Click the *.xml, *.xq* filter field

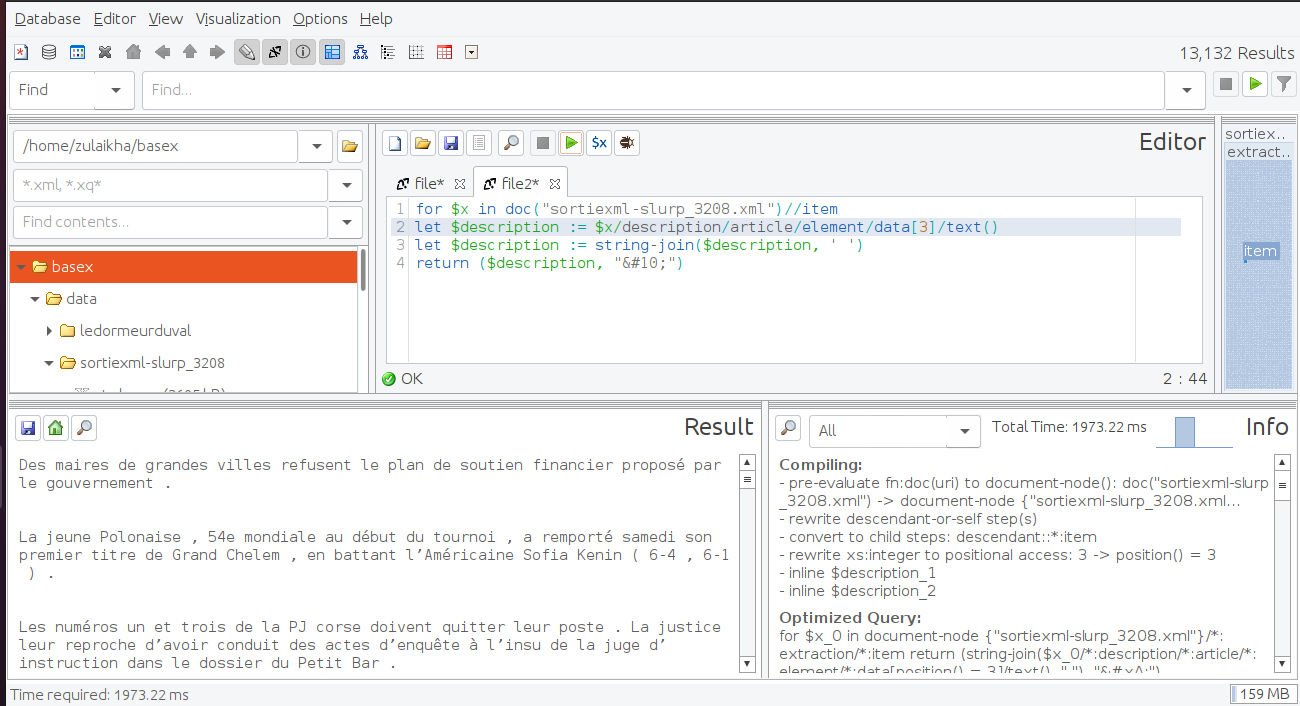(x=170, y=186)
